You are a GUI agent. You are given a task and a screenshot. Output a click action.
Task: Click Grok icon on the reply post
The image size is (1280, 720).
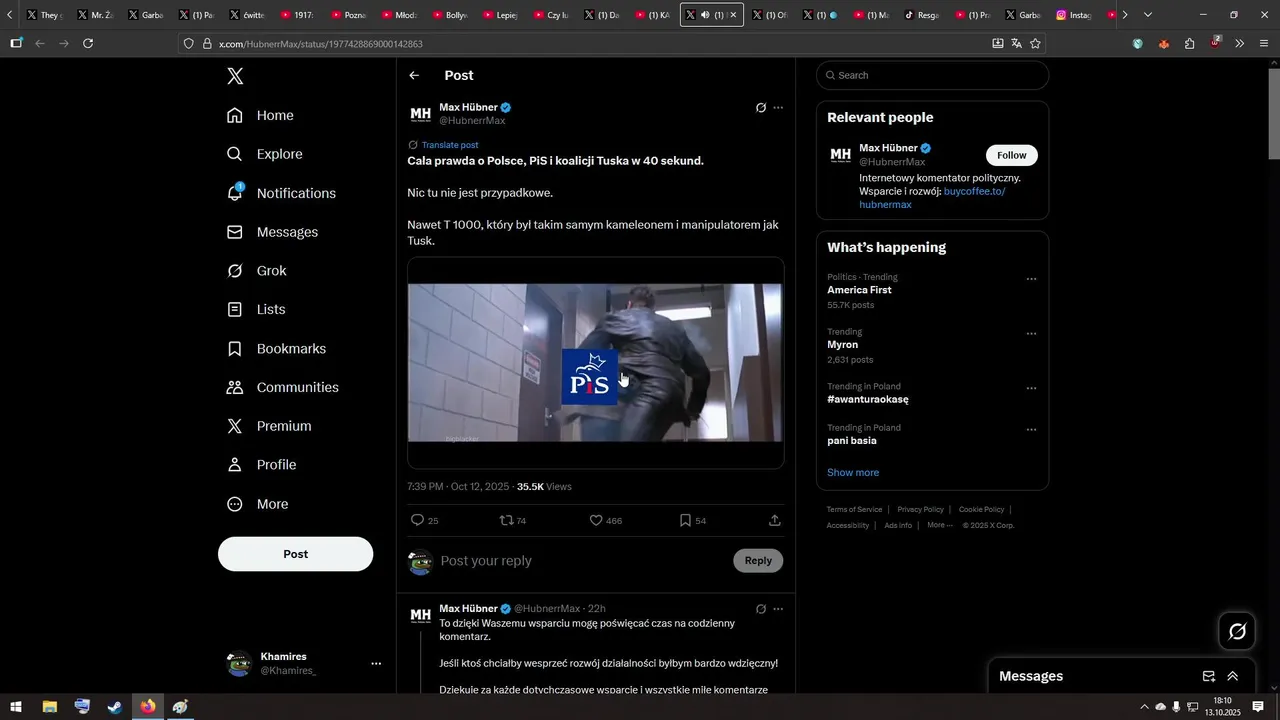pyautogui.click(x=761, y=609)
